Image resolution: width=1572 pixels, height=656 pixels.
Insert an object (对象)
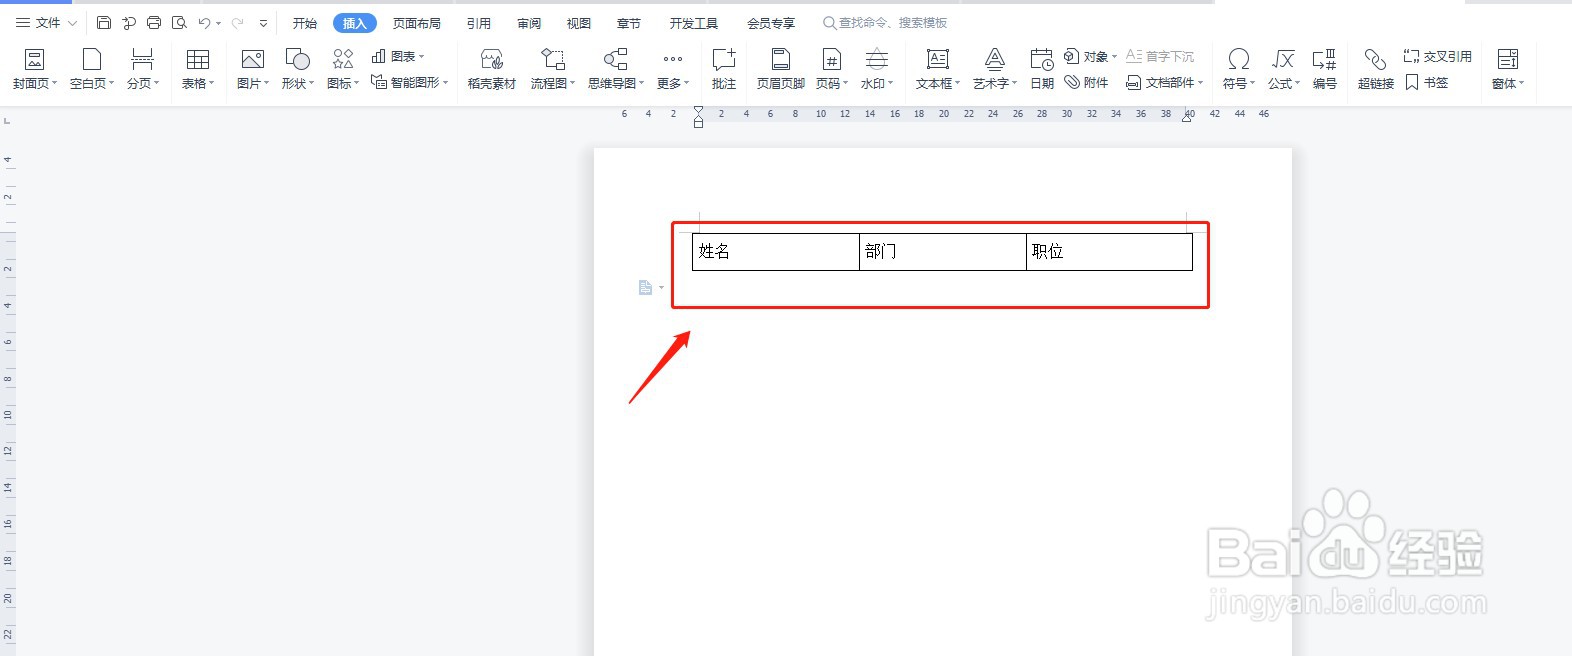point(1091,57)
